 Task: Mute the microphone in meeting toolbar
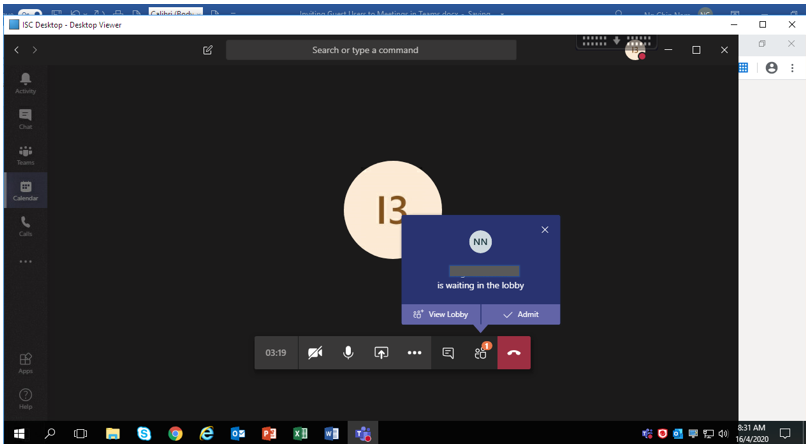pos(348,353)
